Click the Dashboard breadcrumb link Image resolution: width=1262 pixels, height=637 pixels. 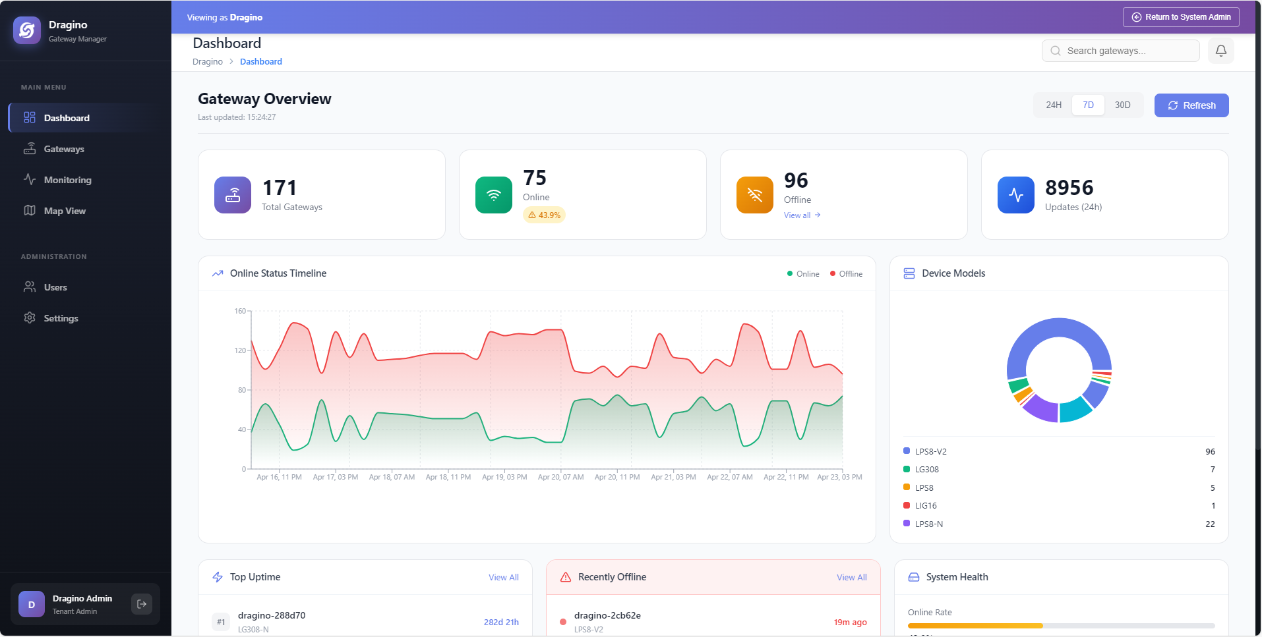pyautogui.click(x=261, y=62)
